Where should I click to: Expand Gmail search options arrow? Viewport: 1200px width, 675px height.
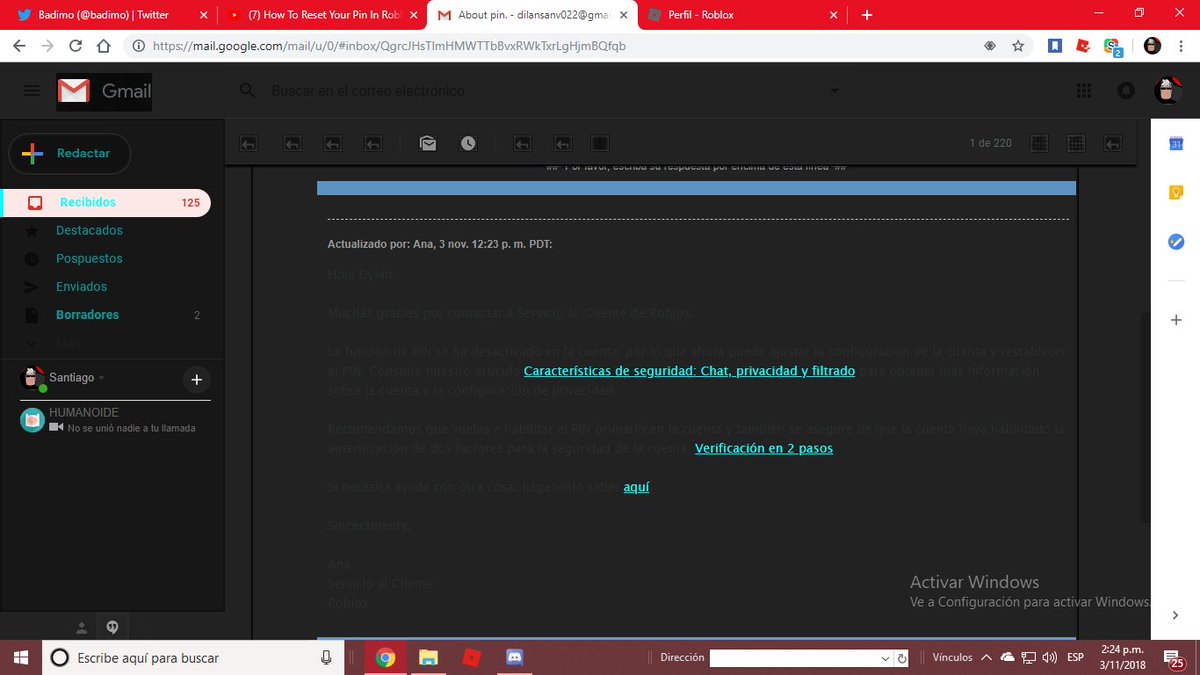pyautogui.click(x=835, y=91)
